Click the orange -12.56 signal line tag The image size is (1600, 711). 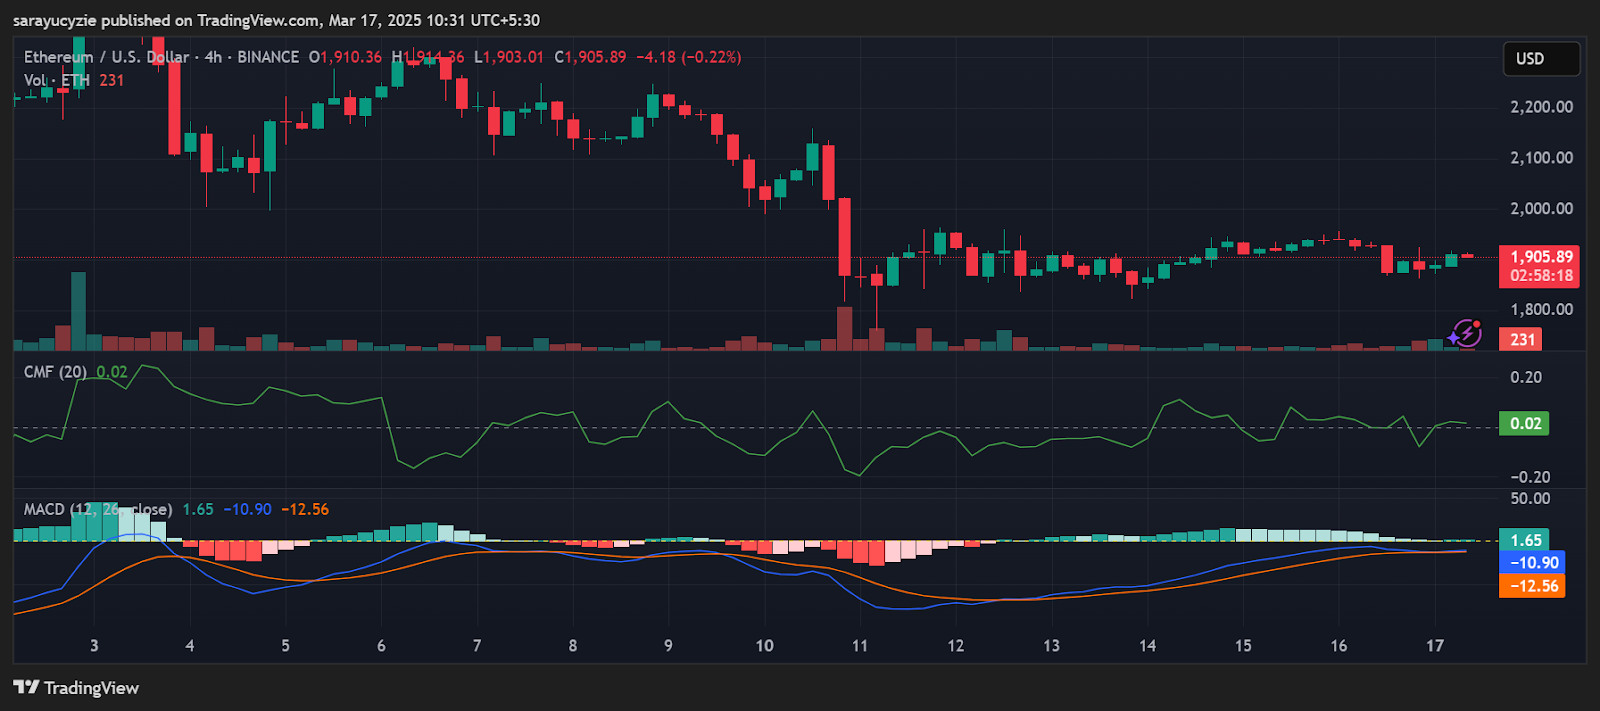point(1532,586)
